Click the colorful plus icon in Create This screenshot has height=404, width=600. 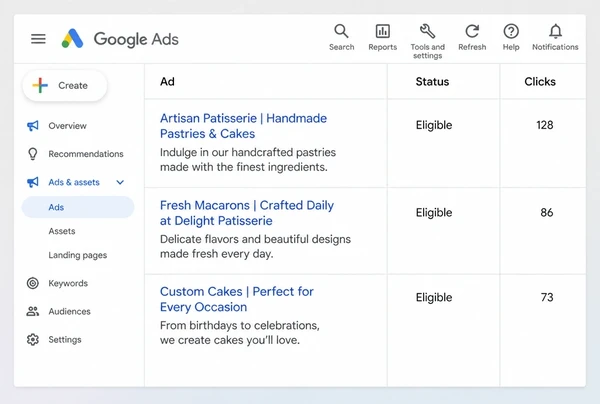[40, 85]
